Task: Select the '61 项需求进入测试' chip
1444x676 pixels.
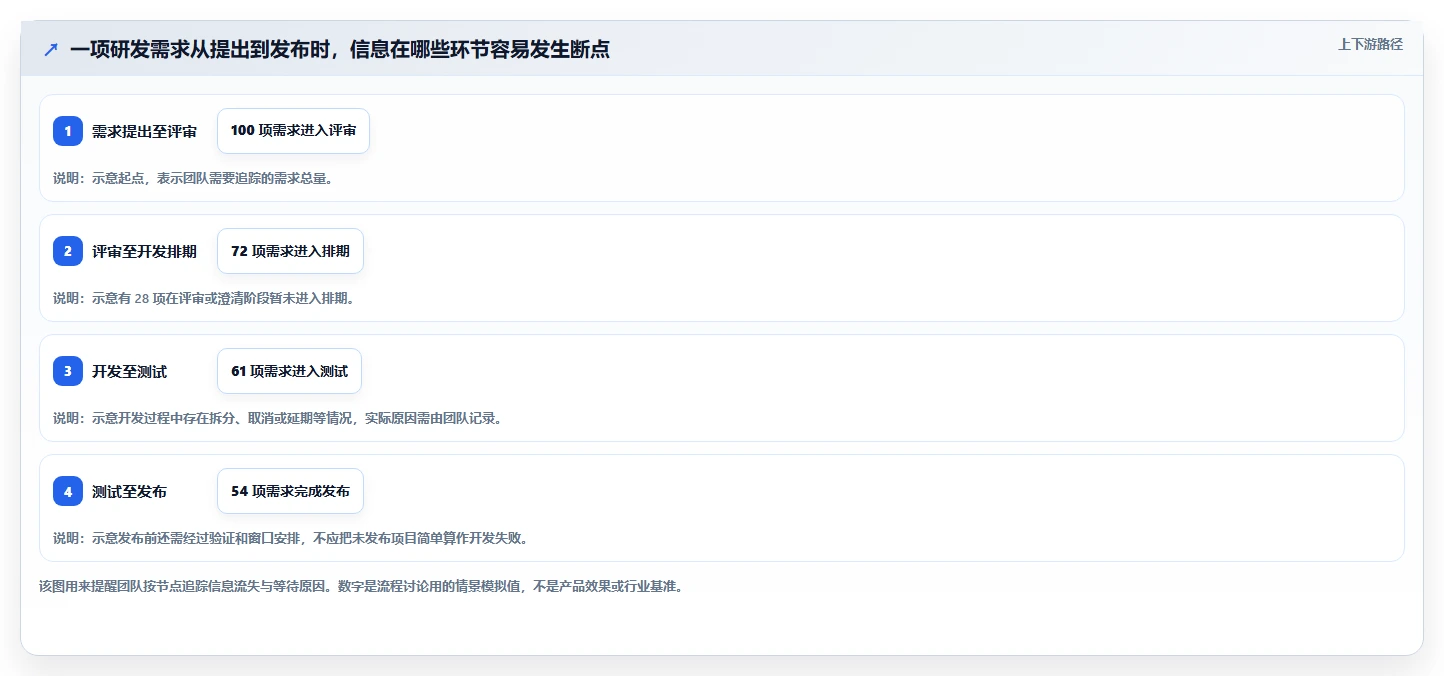Action: (x=289, y=371)
